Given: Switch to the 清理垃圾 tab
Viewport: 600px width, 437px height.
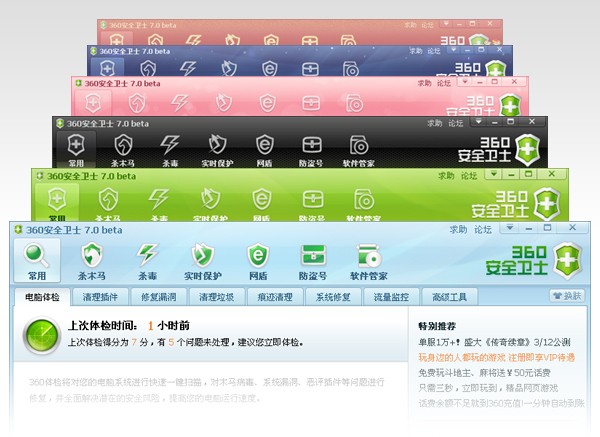Looking at the screenshot, I should 217,297.
